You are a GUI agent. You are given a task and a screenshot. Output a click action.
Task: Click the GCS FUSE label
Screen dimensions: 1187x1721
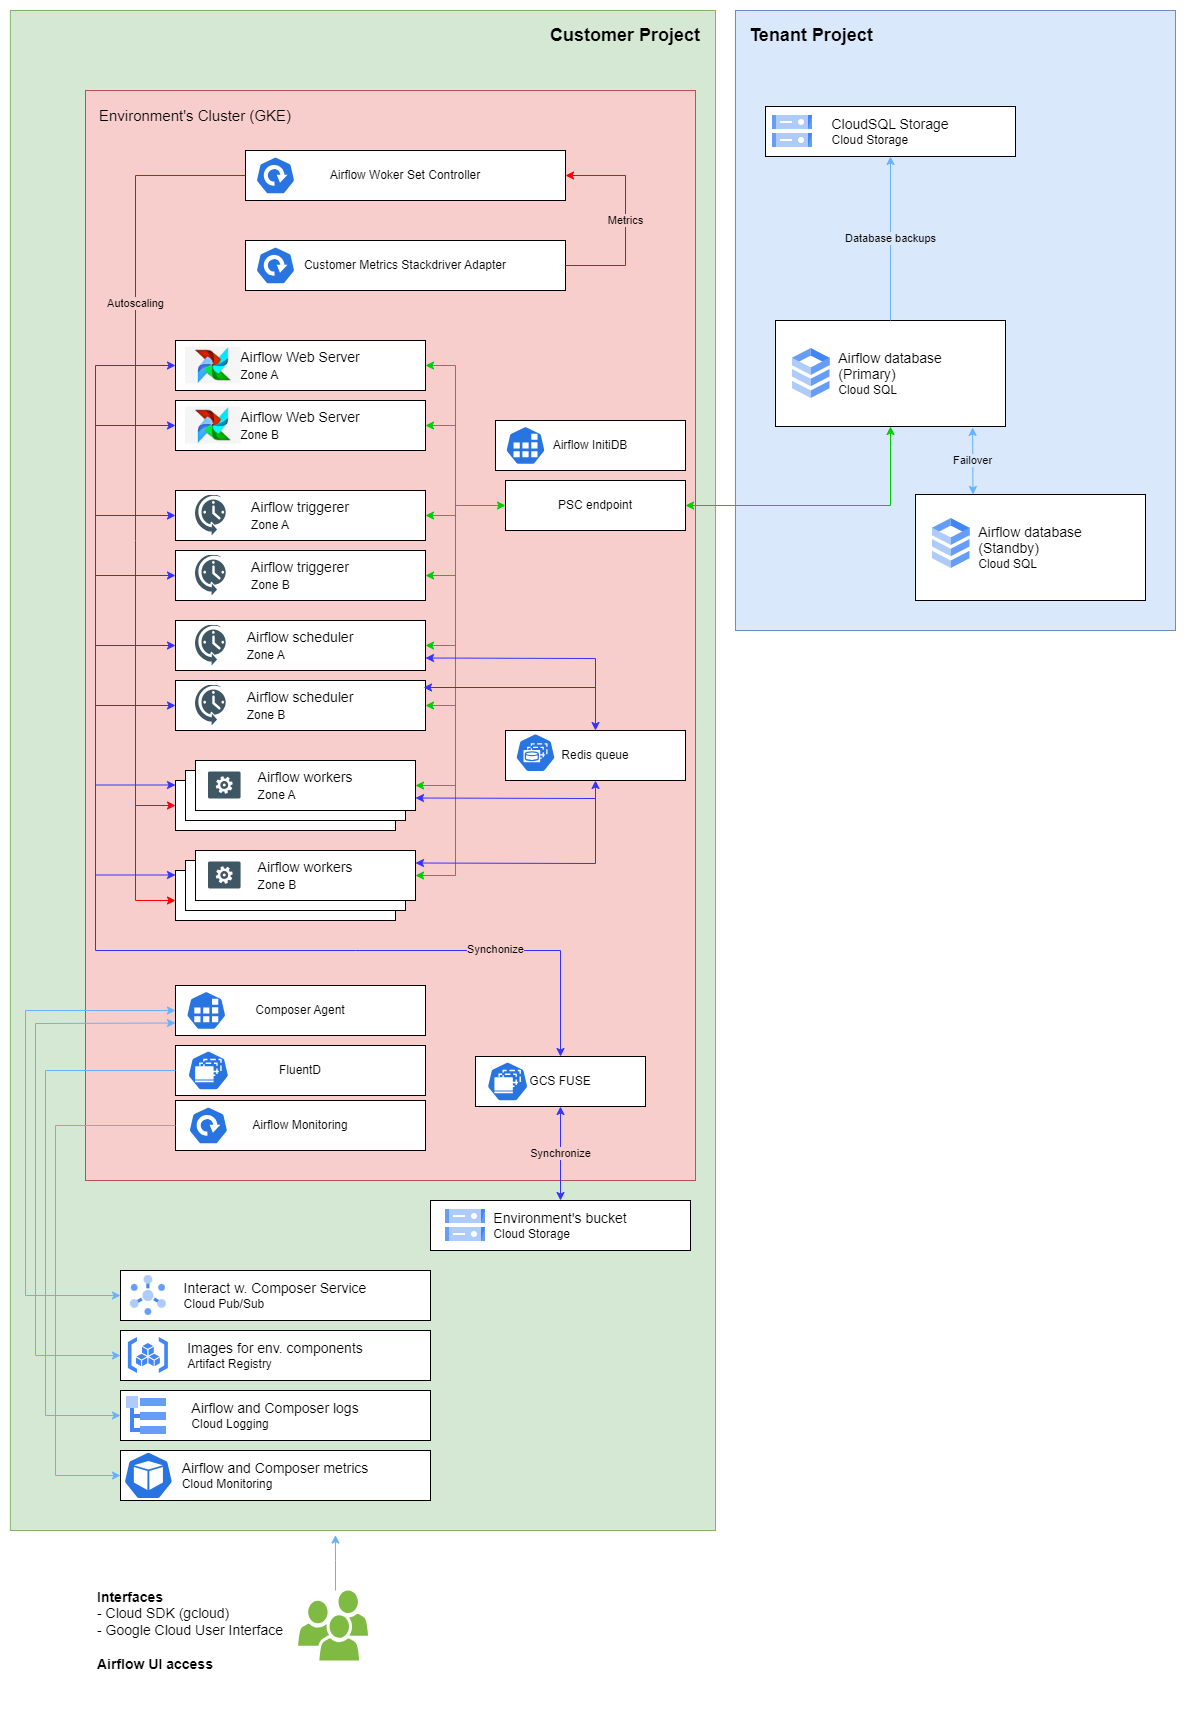coord(560,1081)
